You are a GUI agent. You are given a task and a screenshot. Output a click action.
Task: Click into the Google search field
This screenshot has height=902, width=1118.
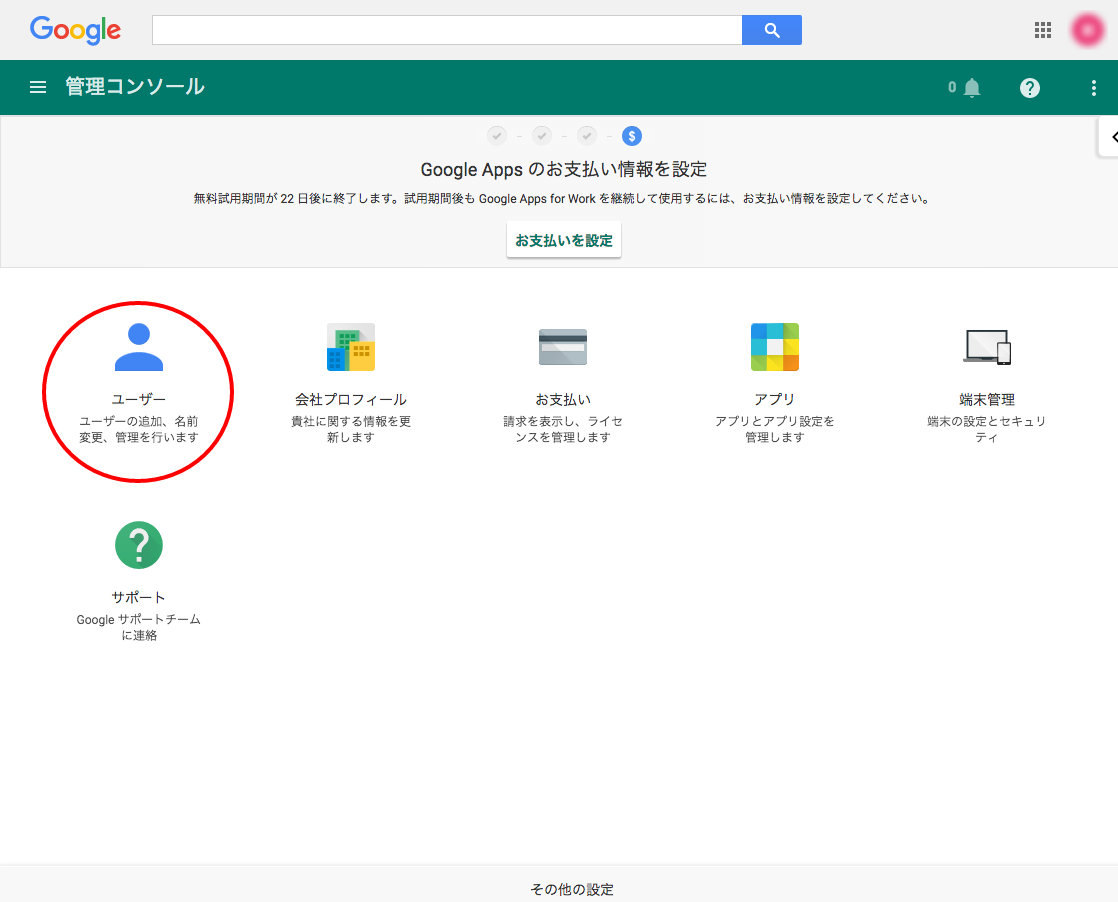pyautogui.click(x=447, y=30)
